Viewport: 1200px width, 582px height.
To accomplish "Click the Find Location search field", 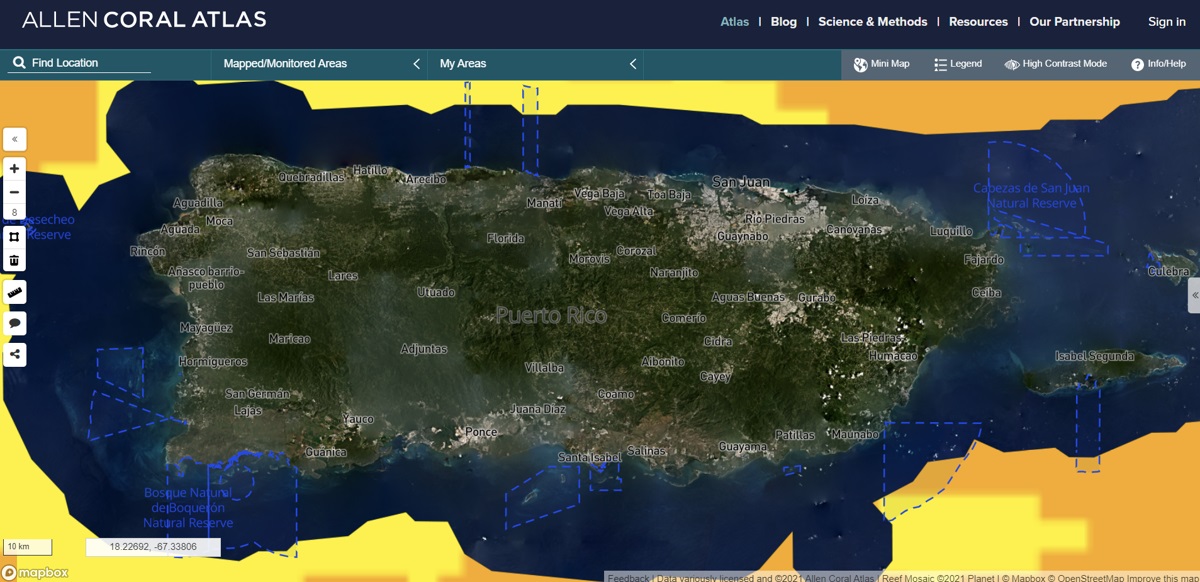I will (x=88, y=63).
